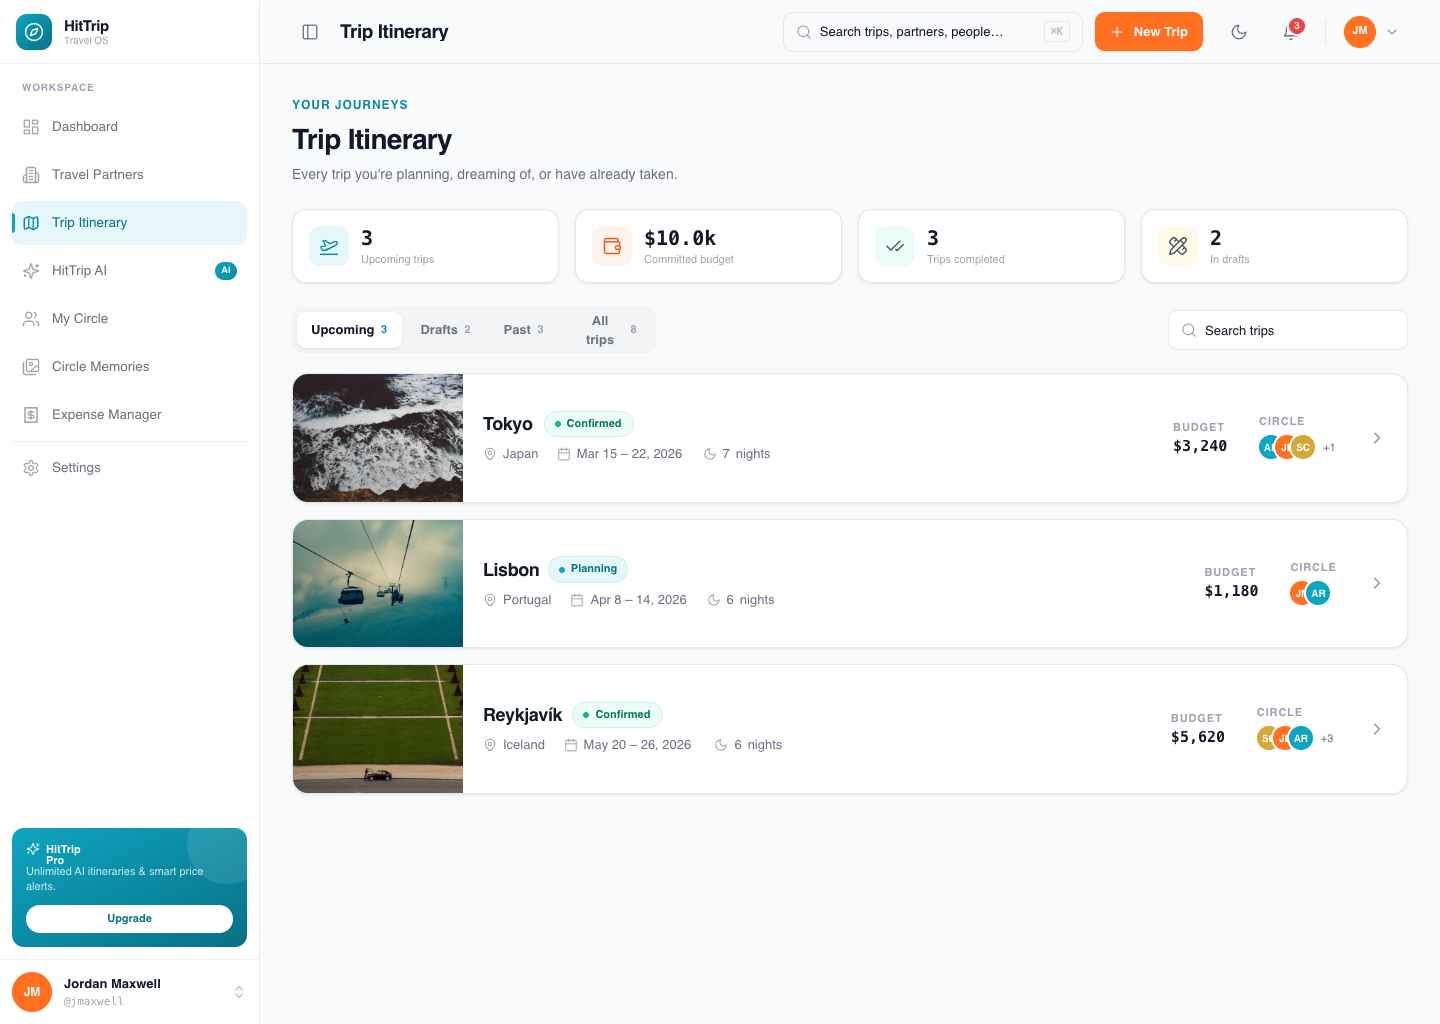The image size is (1440, 1024).
Task: Click the Lisbon Planning status badge
Action: point(588,569)
